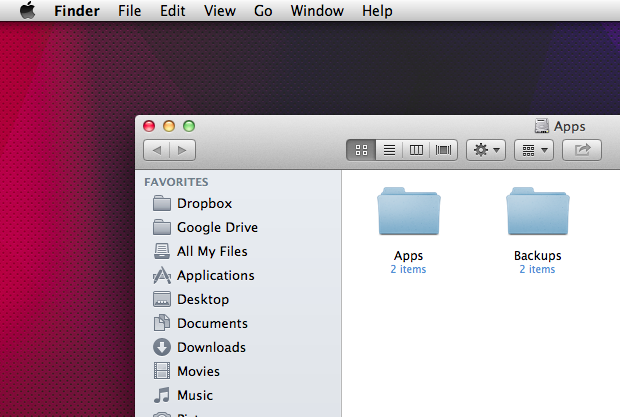Open the View menu

pos(220,11)
